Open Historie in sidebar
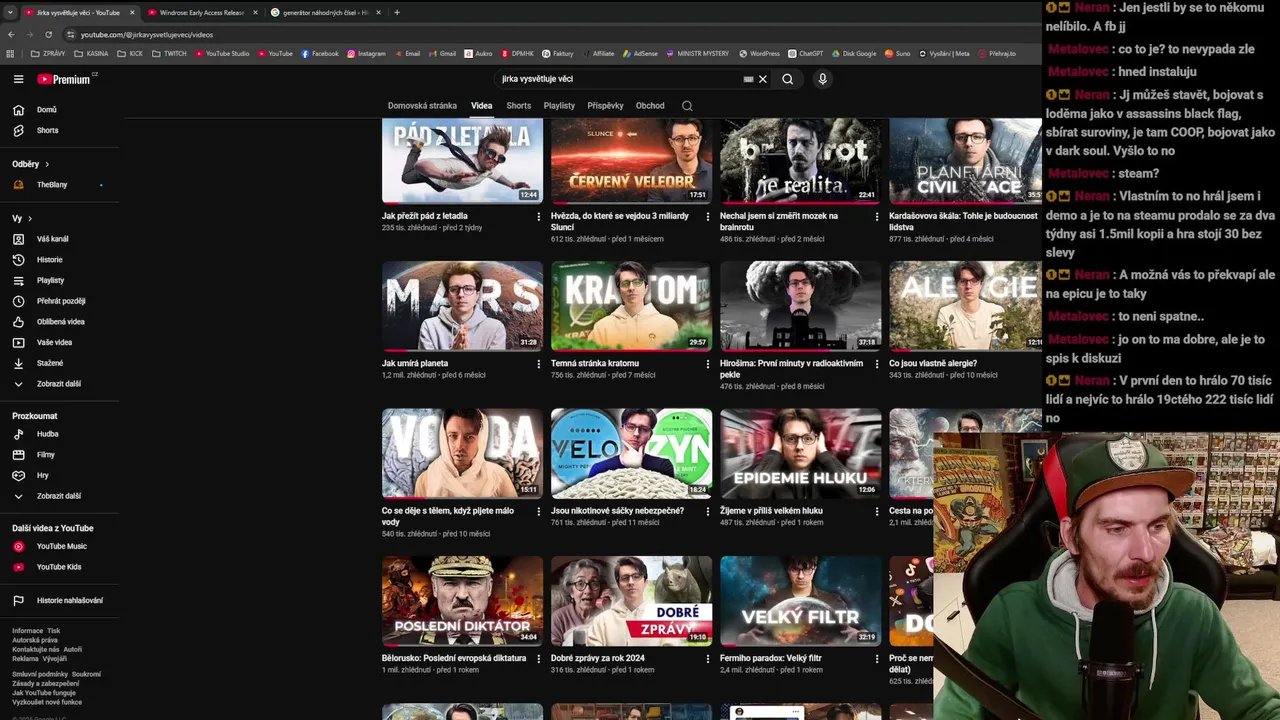1280x720 pixels. click(x=49, y=259)
